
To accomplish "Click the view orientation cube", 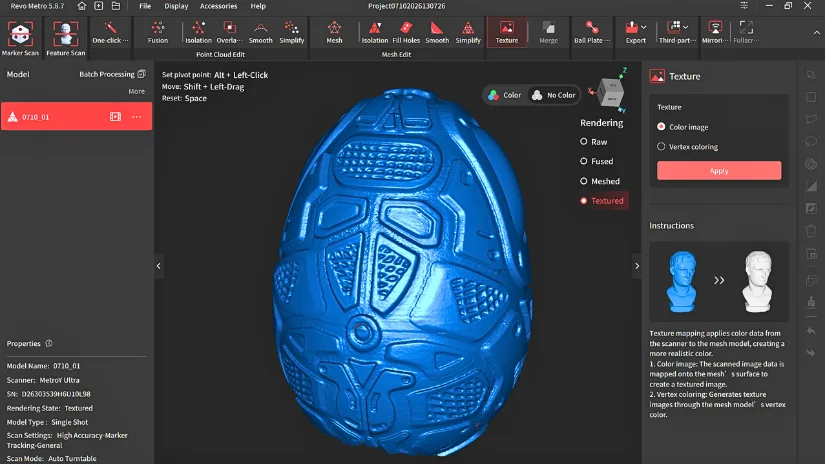I will [x=611, y=93].
